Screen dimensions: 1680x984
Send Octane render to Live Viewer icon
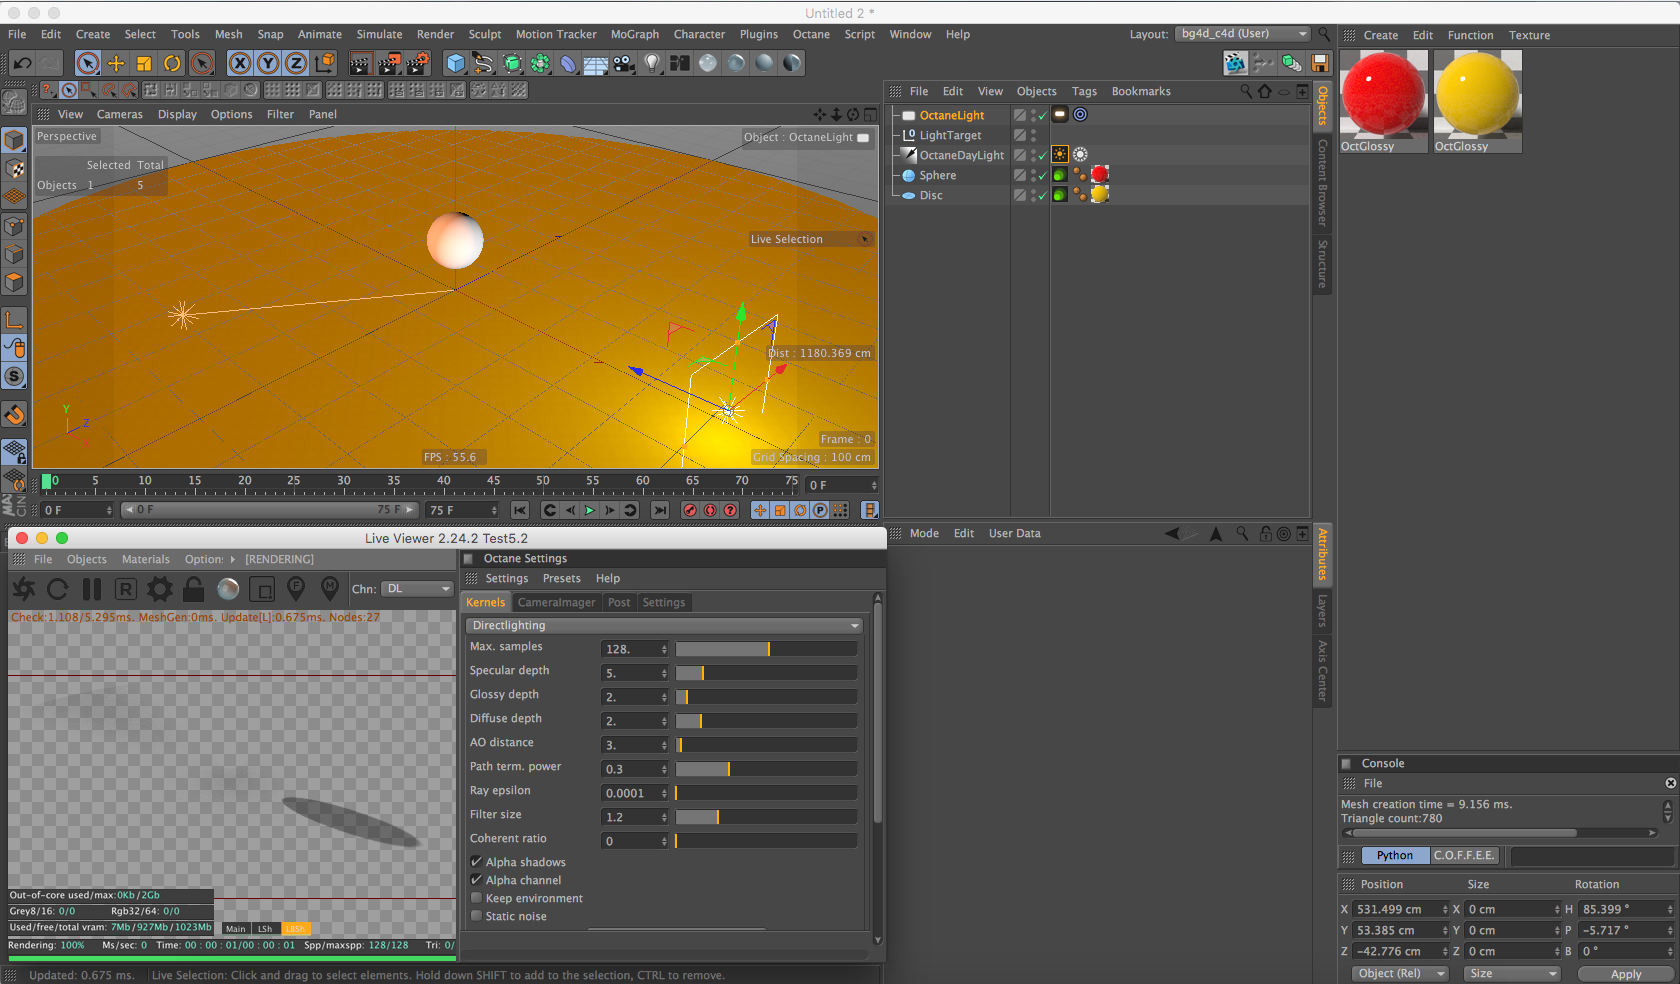pyautogui.click(x=24, y=589)
